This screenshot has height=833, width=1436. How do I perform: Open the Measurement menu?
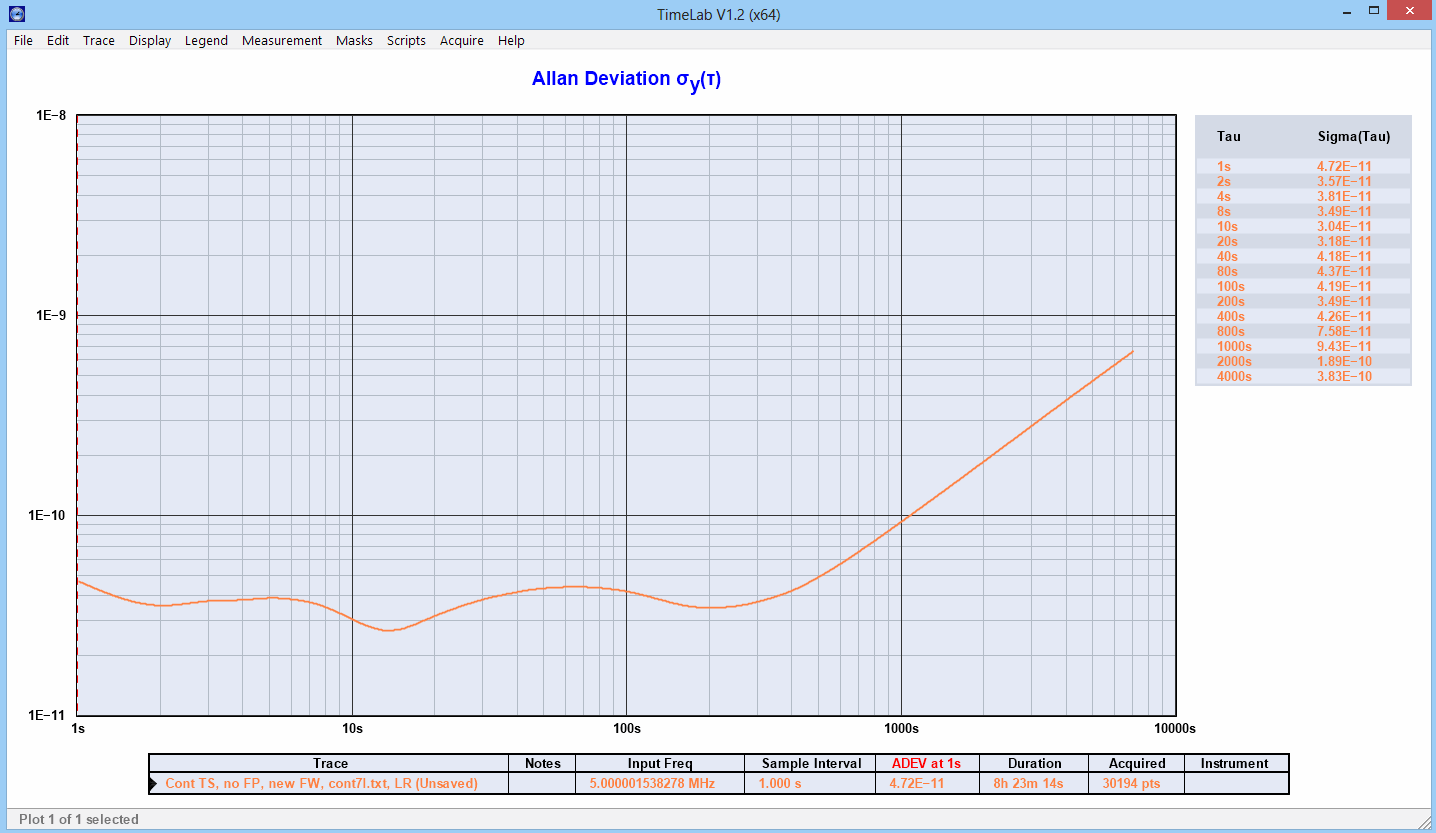point(282,41)
